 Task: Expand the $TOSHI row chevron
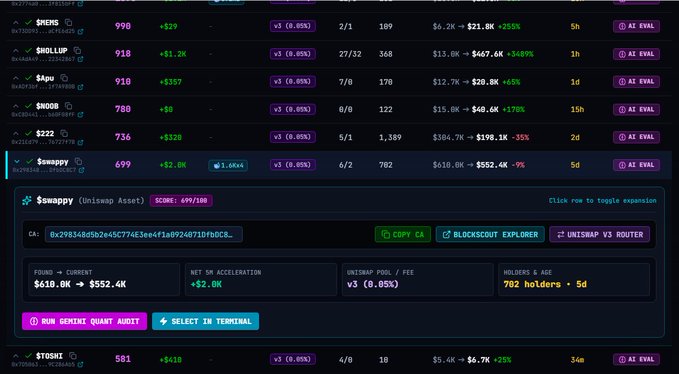16,356
